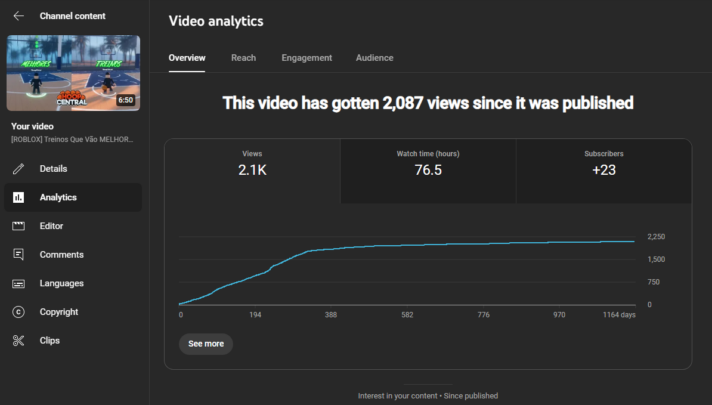Switch to the Reach tab
This screenshot has width=712, height=405.
[x=243, y=58]
